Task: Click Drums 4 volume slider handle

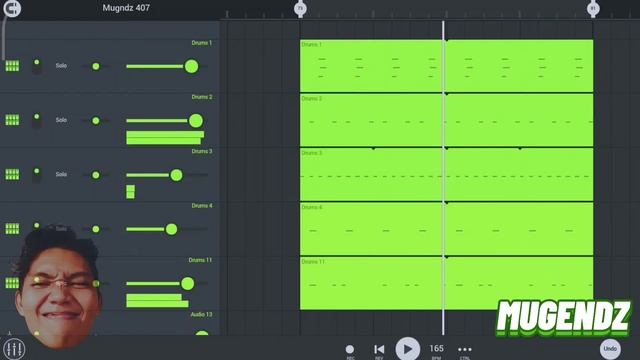Action: [x=171, y=229]
